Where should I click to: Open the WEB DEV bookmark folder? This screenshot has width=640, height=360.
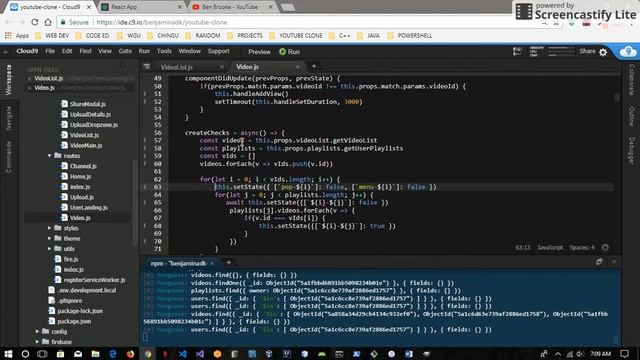(x=52, y=36)
